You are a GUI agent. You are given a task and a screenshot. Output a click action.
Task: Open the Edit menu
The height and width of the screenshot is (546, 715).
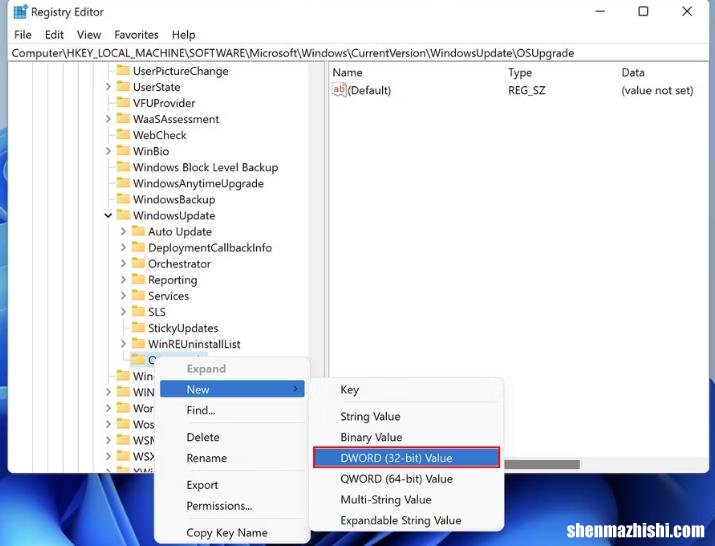(54, 34)
